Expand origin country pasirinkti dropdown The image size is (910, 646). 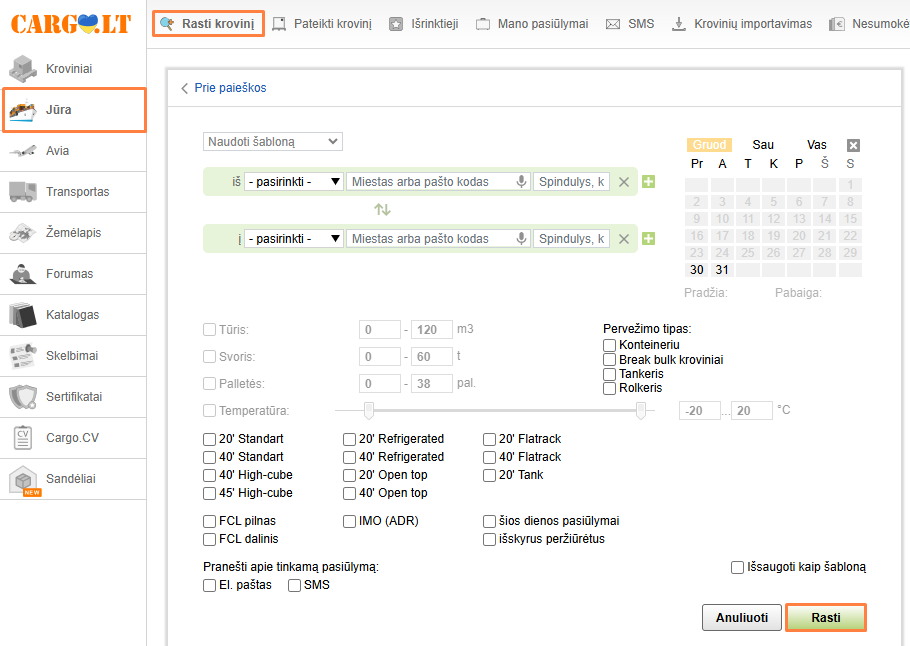(294, 182)
